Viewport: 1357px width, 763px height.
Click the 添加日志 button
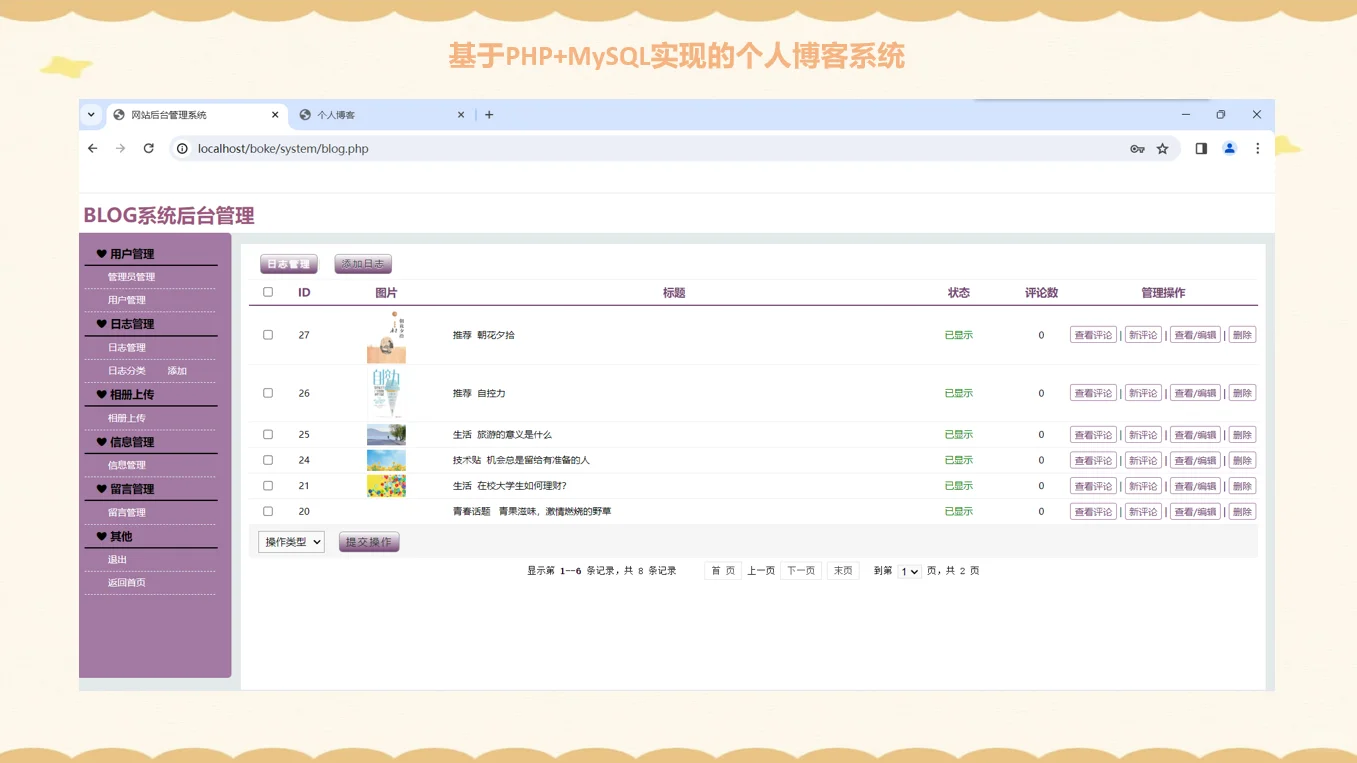click(362, 263)
